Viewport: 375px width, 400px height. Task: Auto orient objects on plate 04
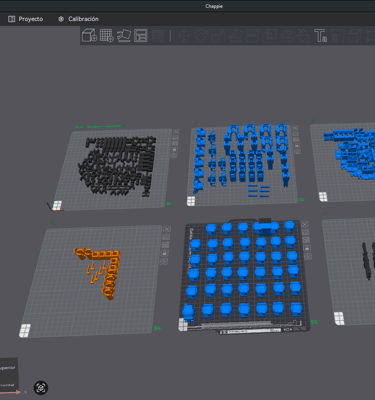[166, 237]
